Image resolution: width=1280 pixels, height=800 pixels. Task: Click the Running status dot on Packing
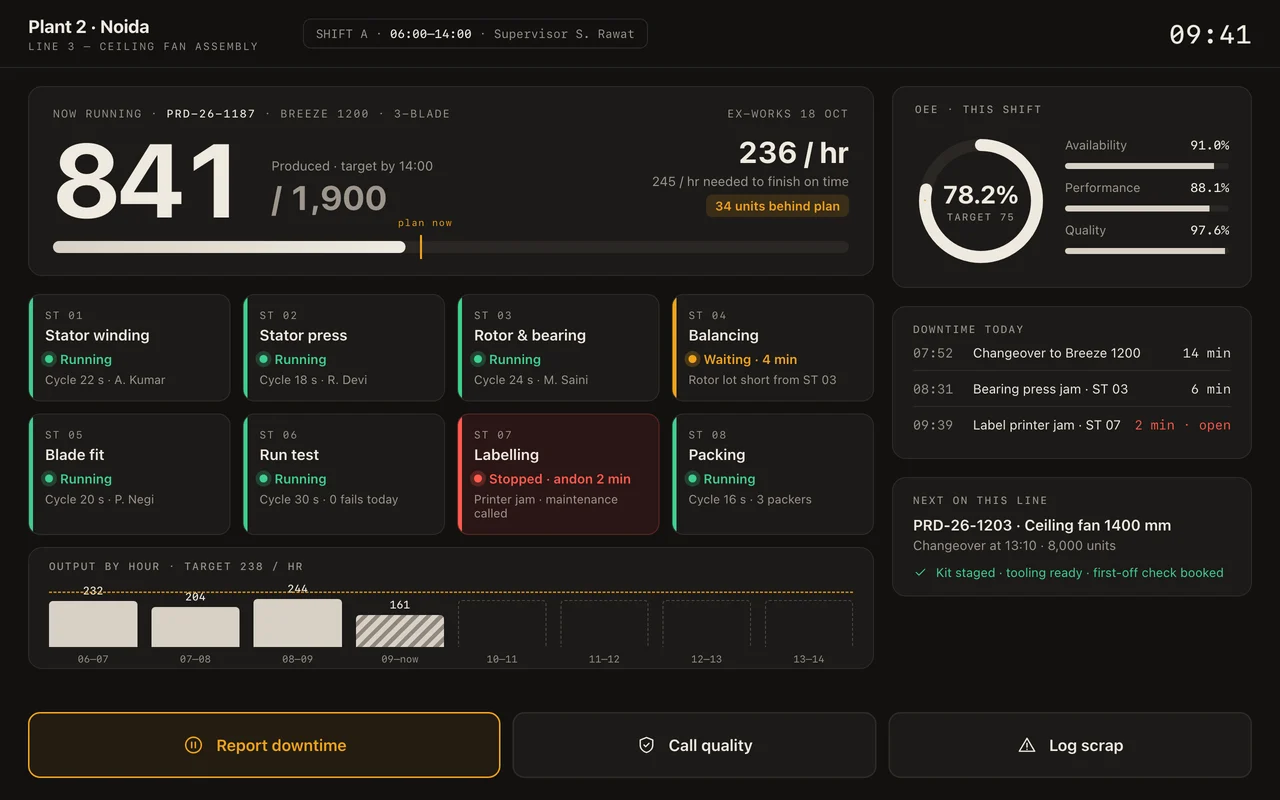692,479
